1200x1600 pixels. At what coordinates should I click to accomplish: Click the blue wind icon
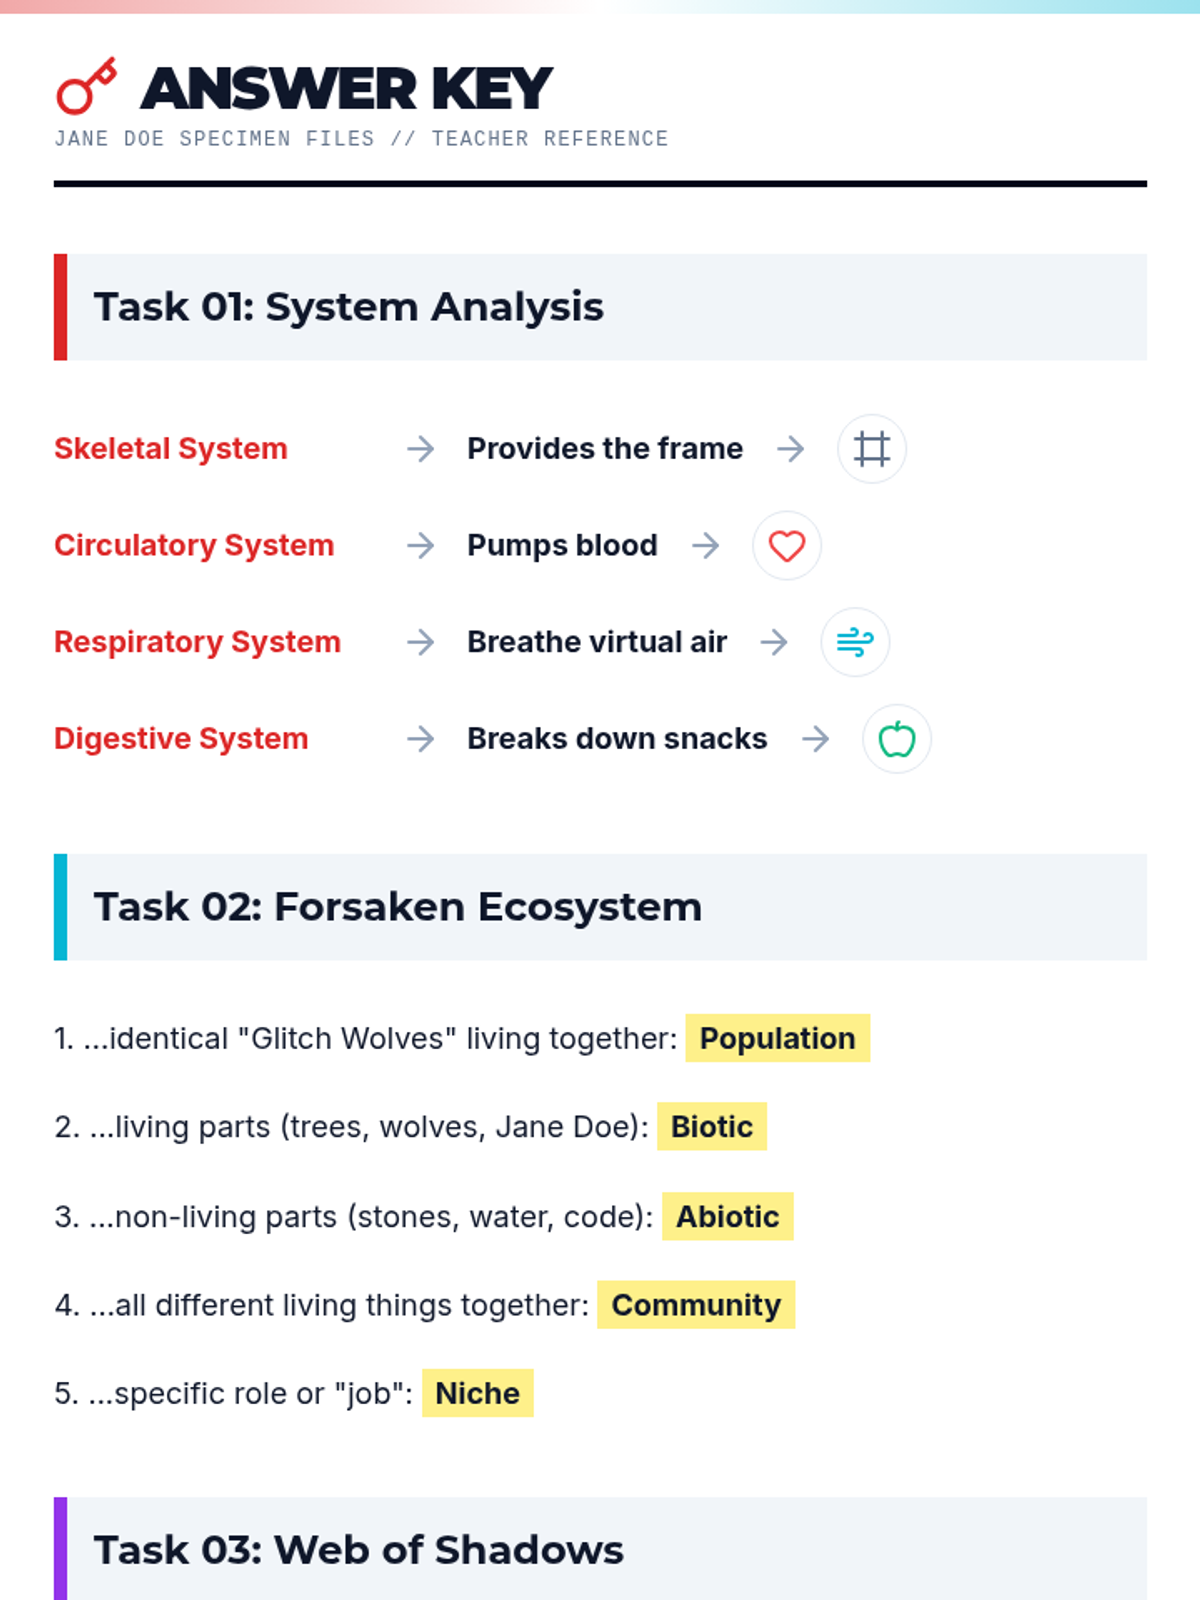pyautogui.click(x=854, y=642)
